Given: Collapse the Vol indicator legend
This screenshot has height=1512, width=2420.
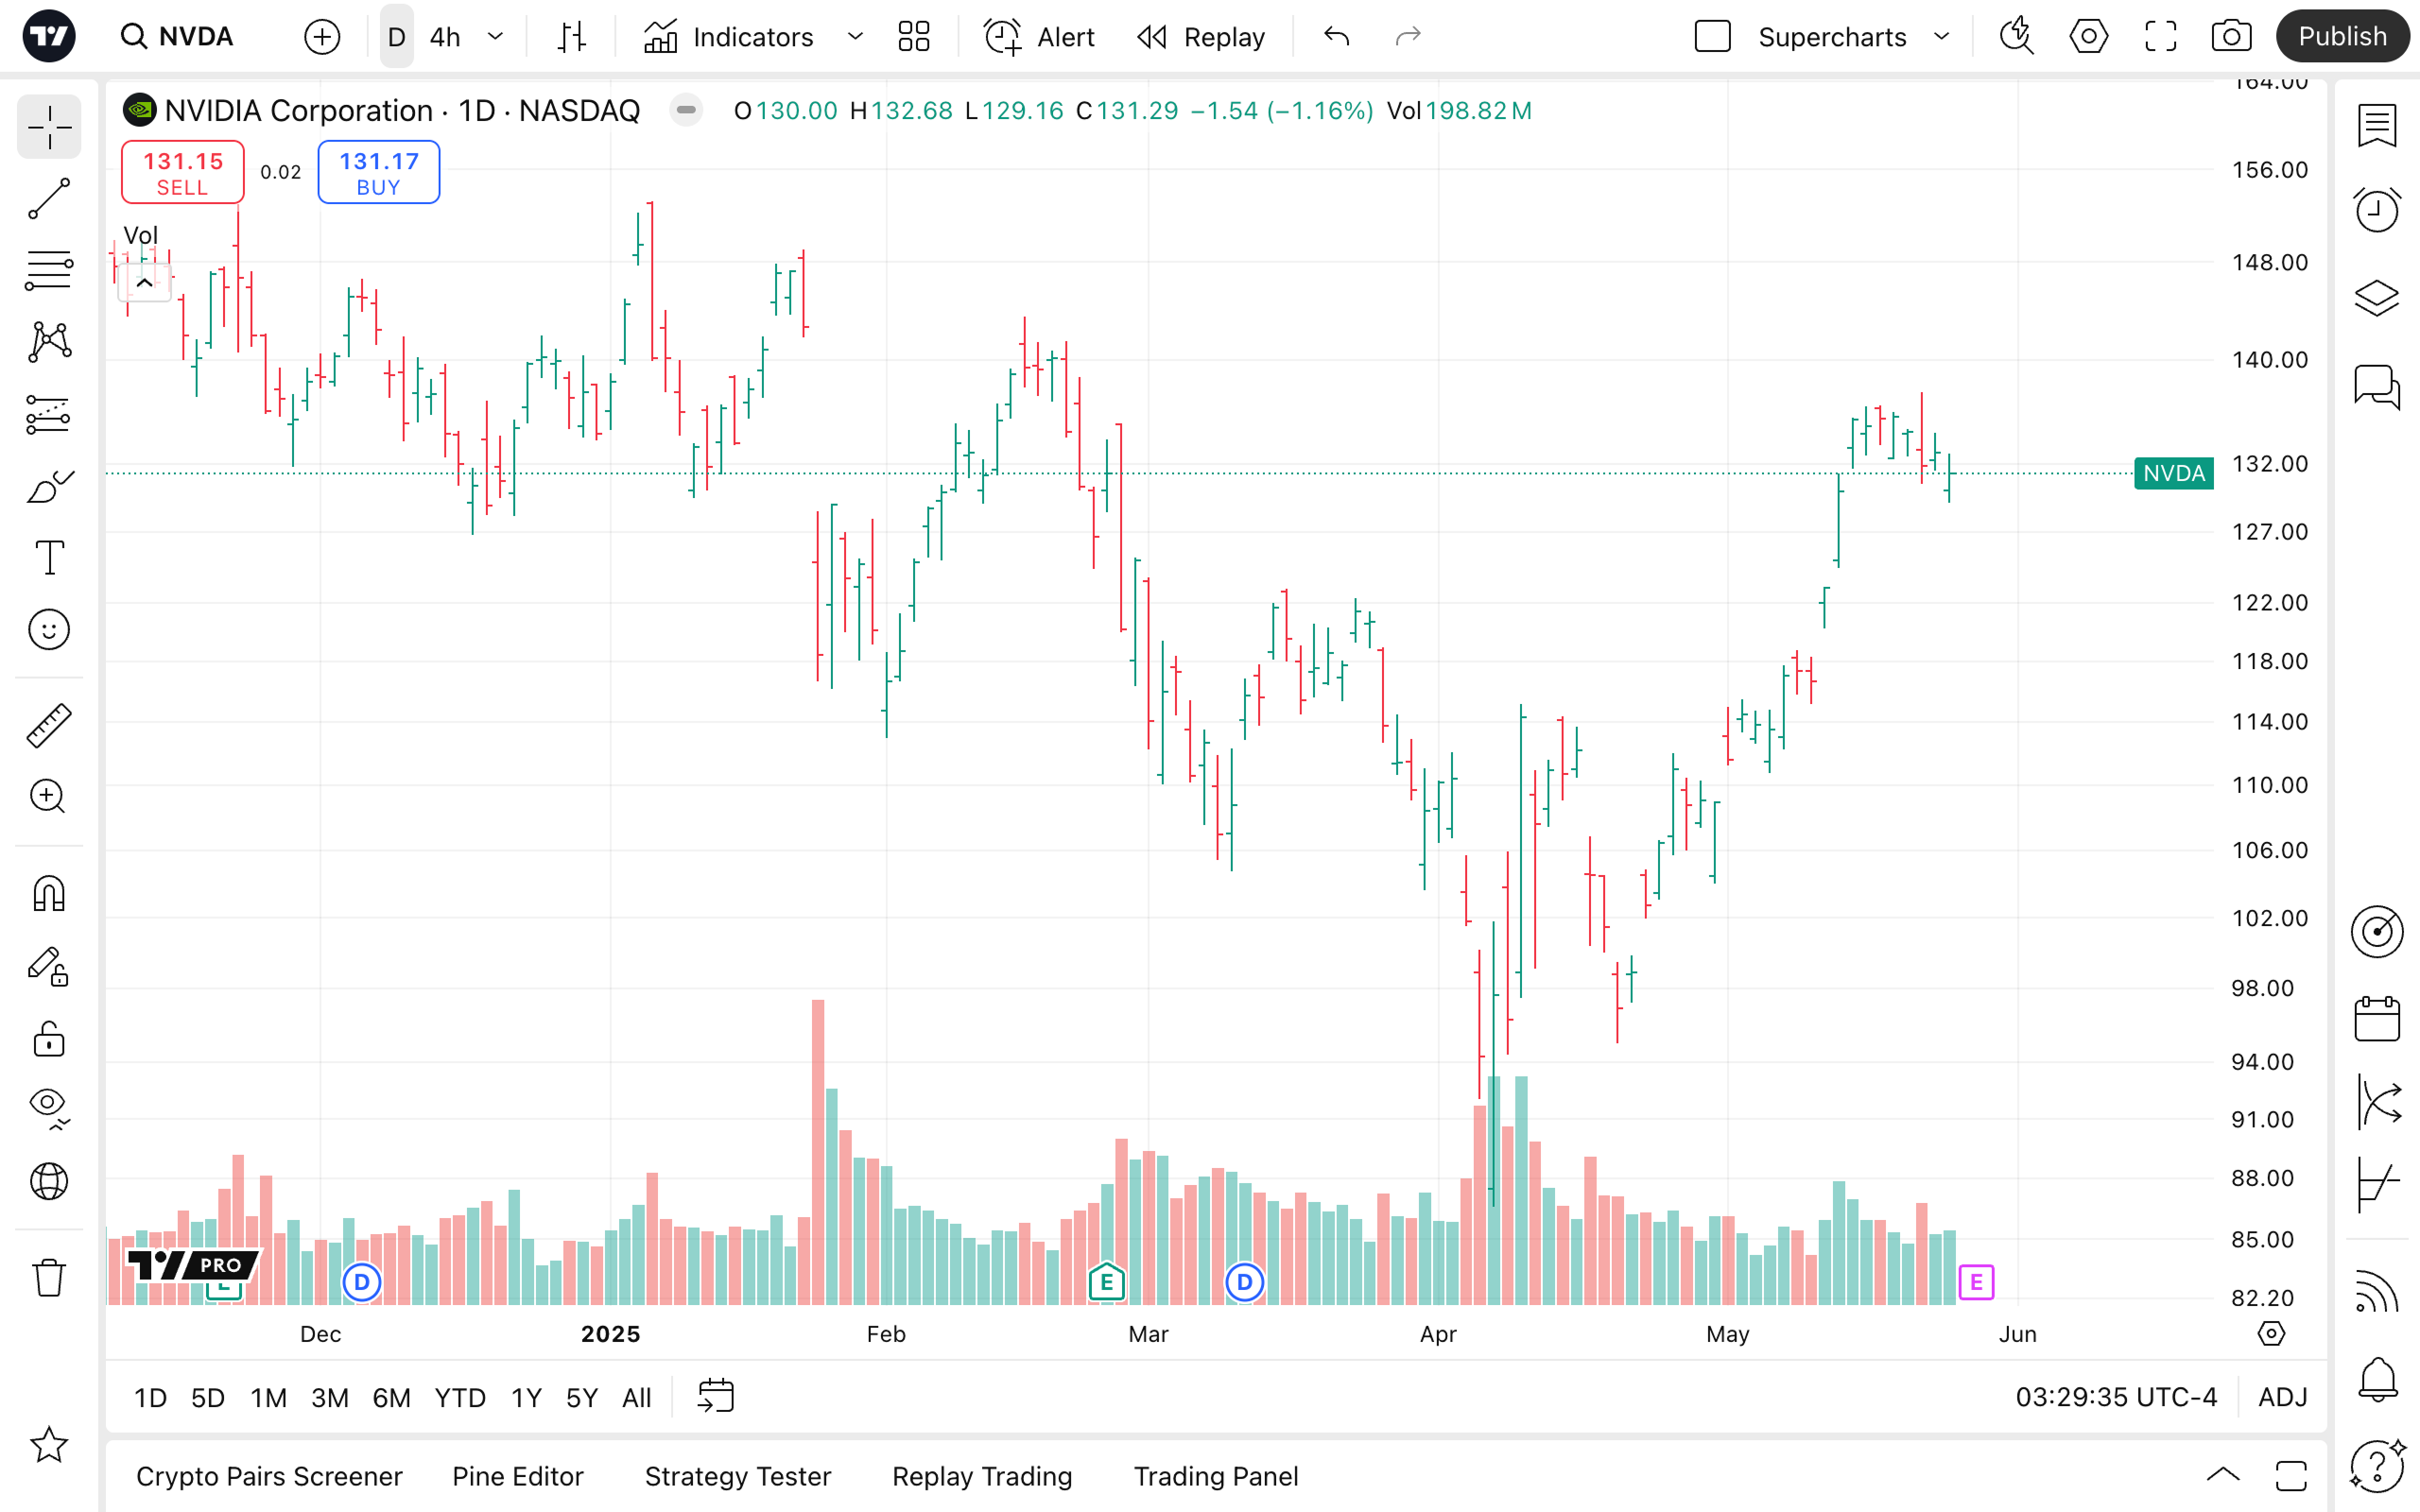Looking at the screenshot, I should [144, 283].
